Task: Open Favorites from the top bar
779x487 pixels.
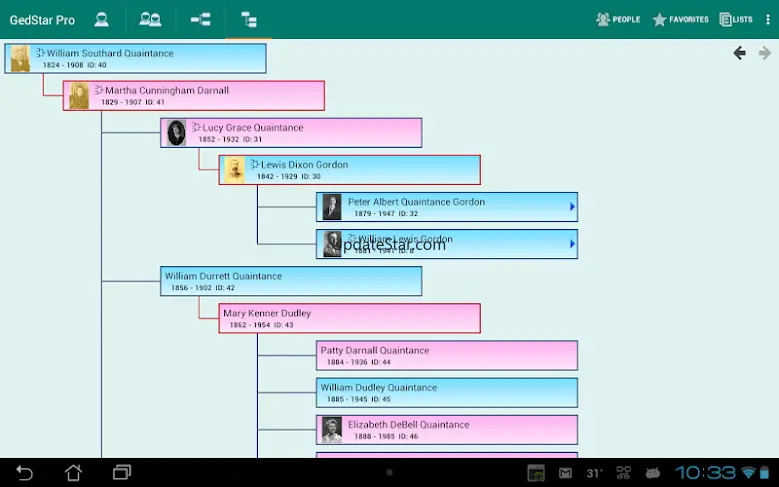Action: (x=681, y=19)
